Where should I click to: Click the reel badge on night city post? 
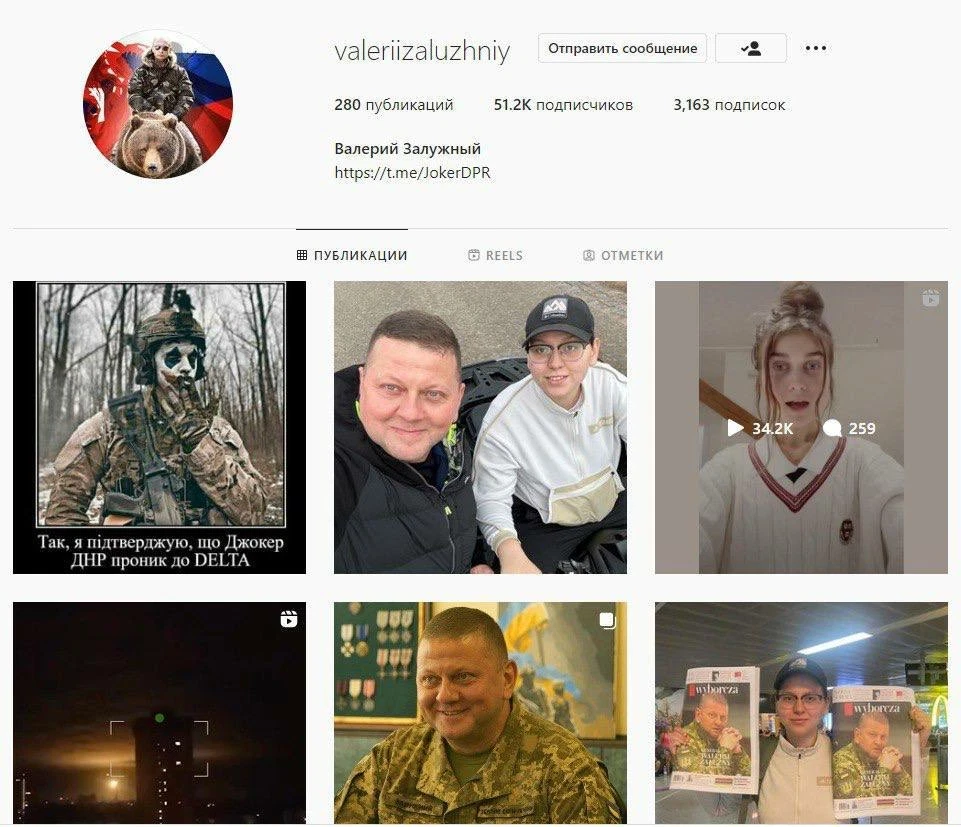289,619
